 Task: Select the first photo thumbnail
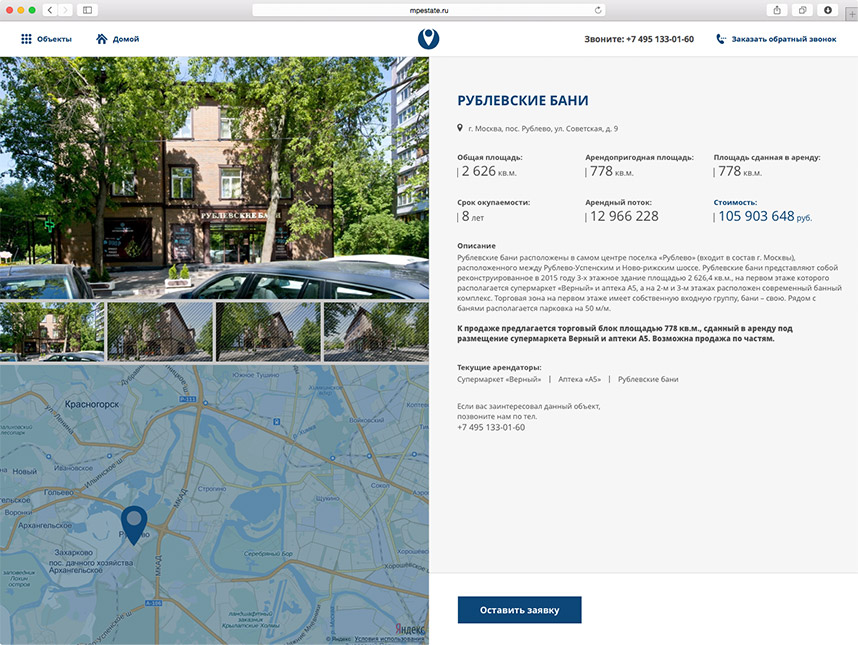(x=52, y=332)
